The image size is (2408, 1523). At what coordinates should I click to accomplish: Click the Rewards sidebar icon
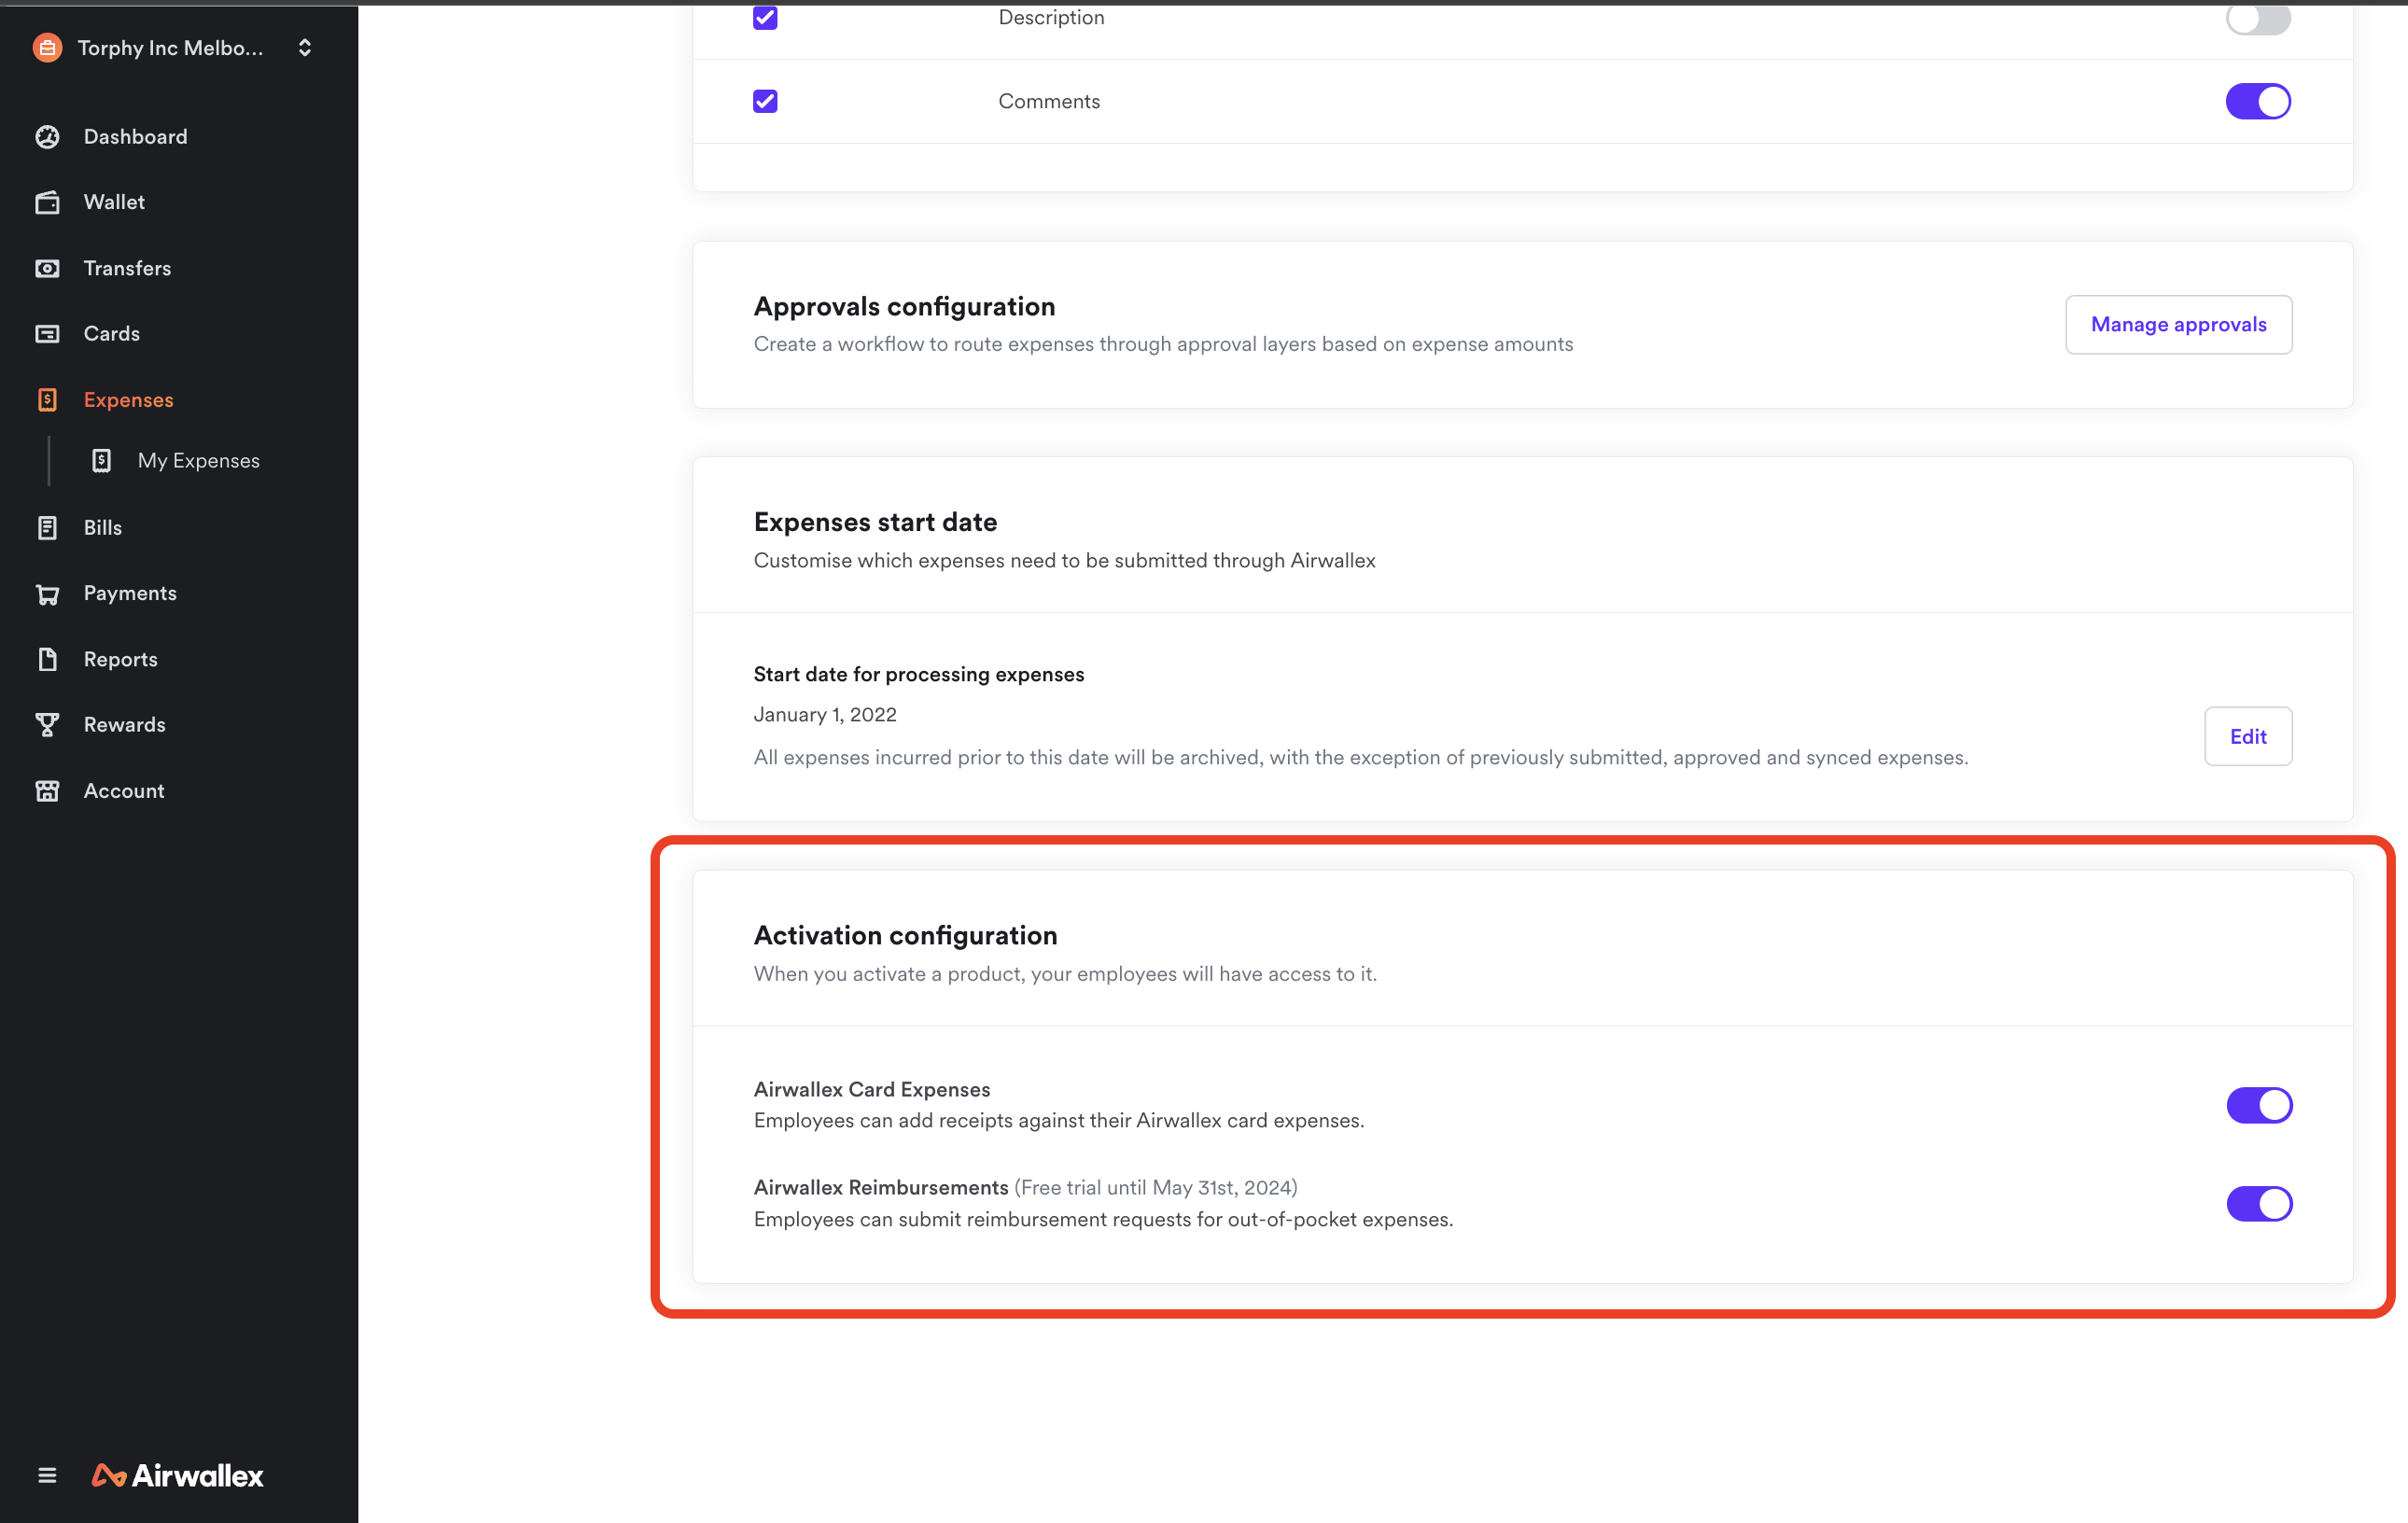[x=49, y=725]
